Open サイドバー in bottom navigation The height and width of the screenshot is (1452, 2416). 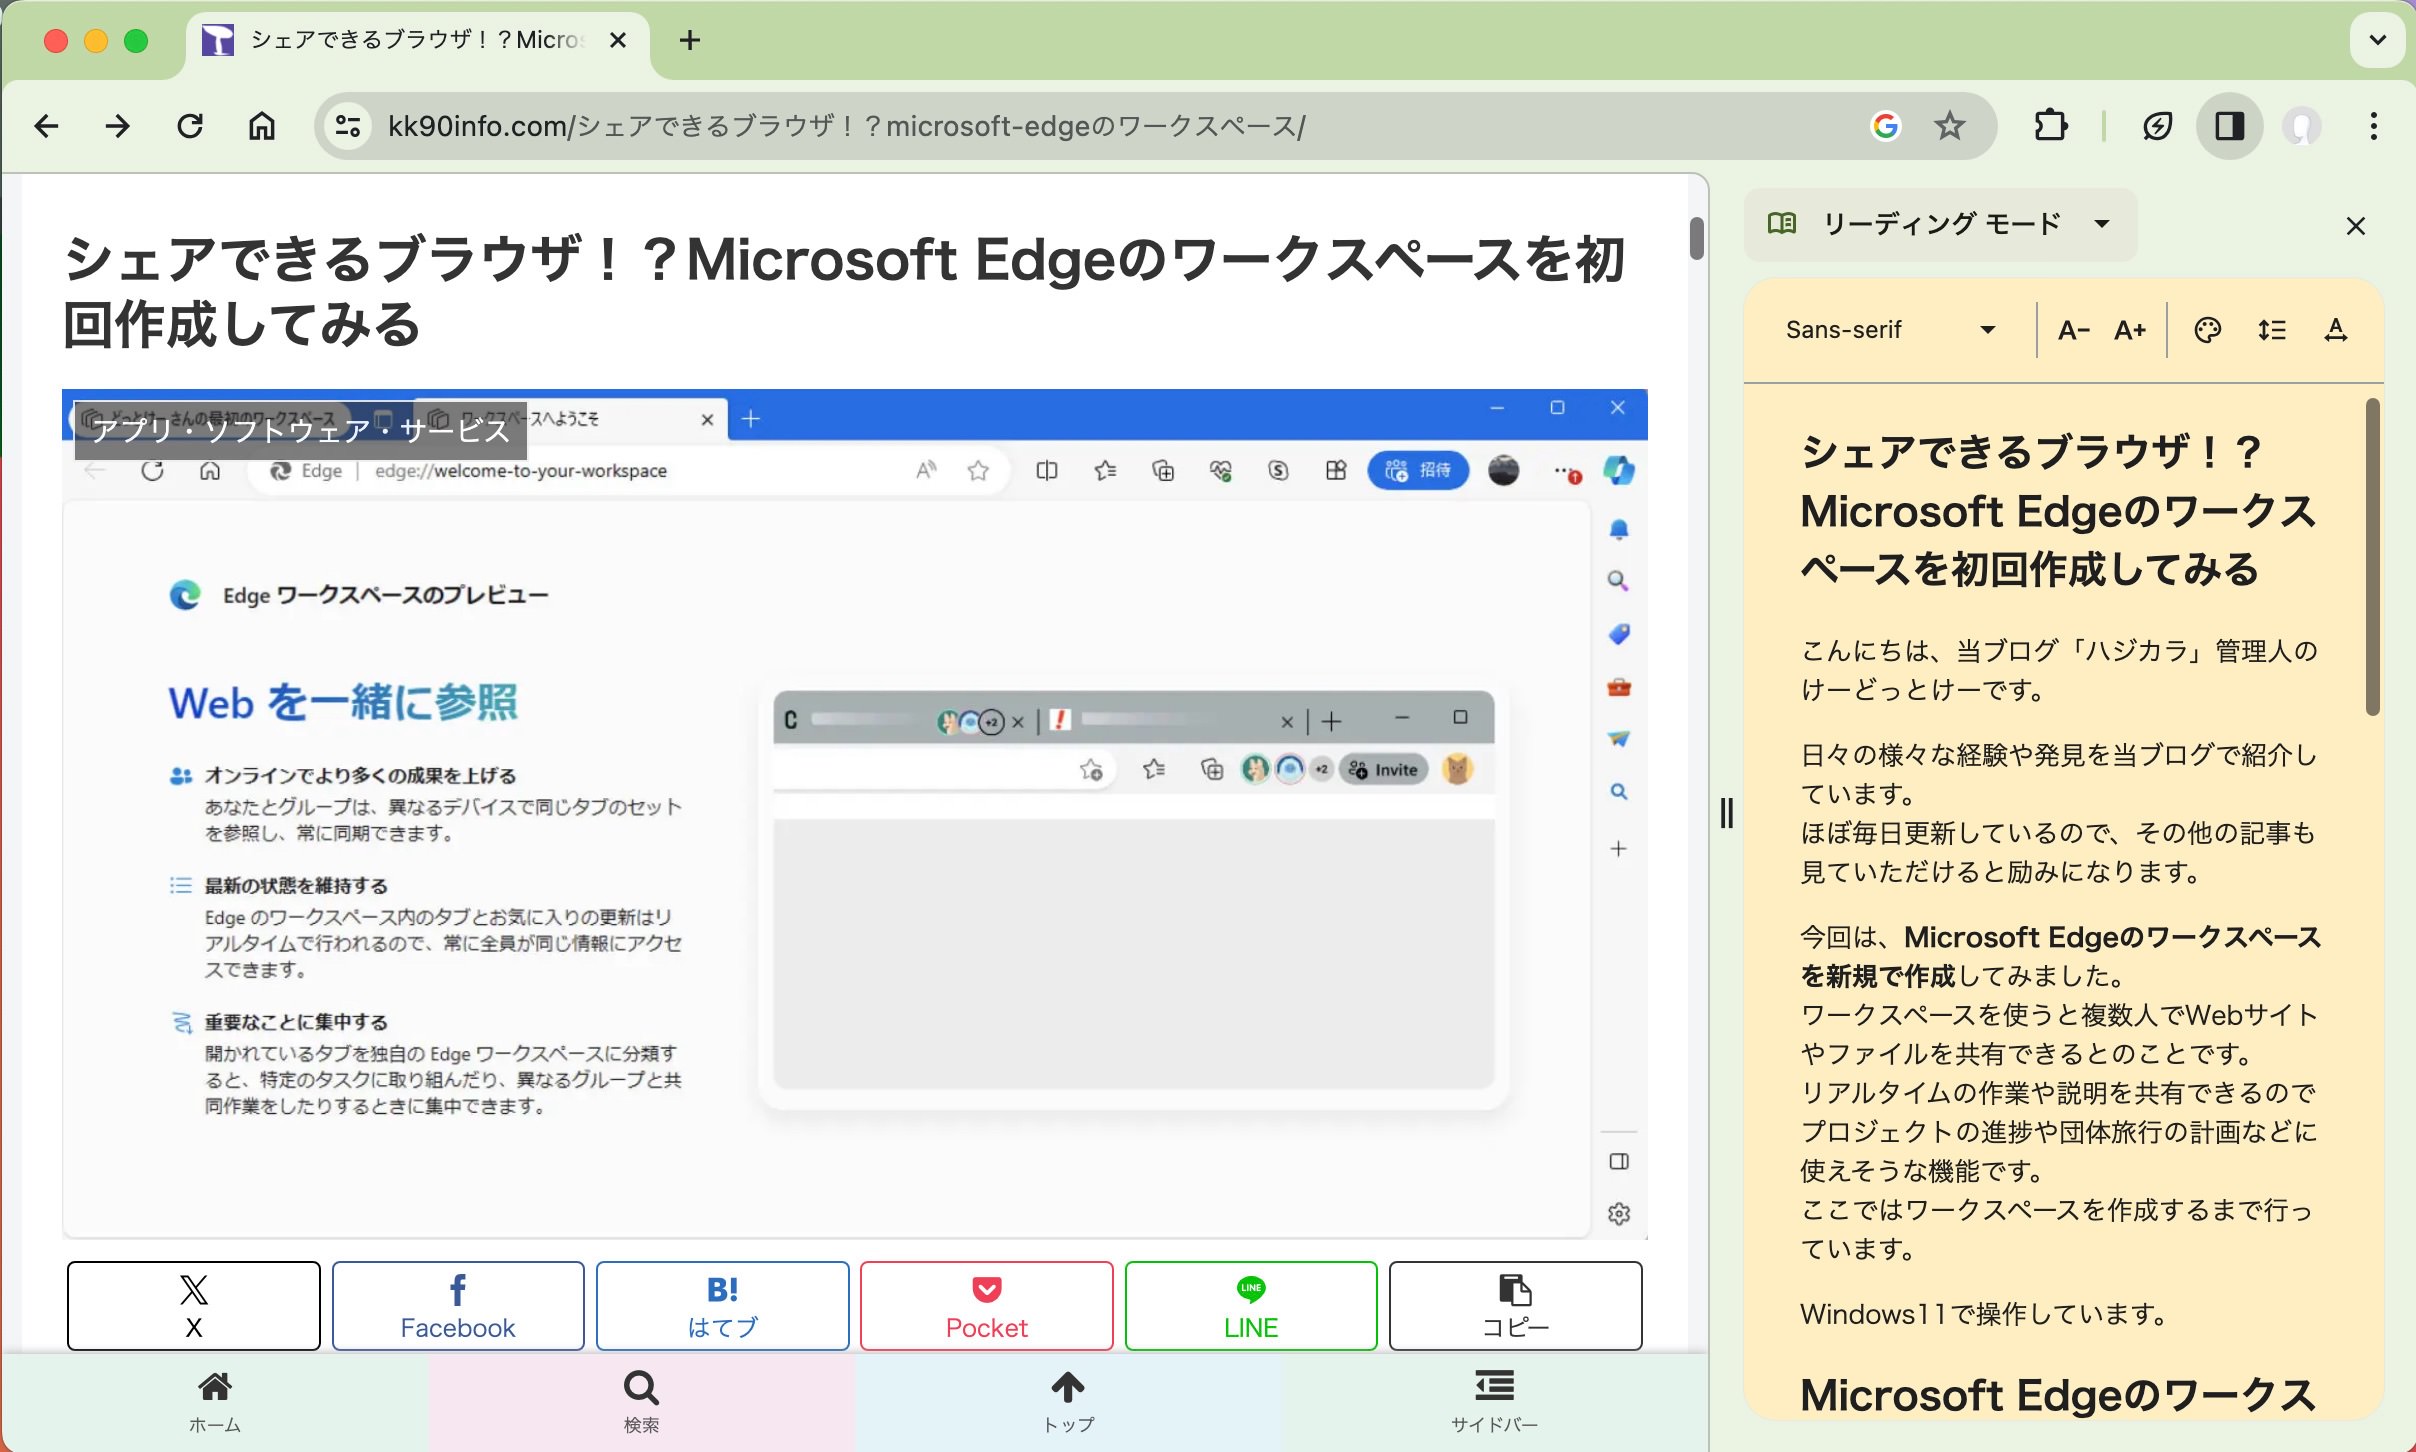click(x=1494, y=1402)
